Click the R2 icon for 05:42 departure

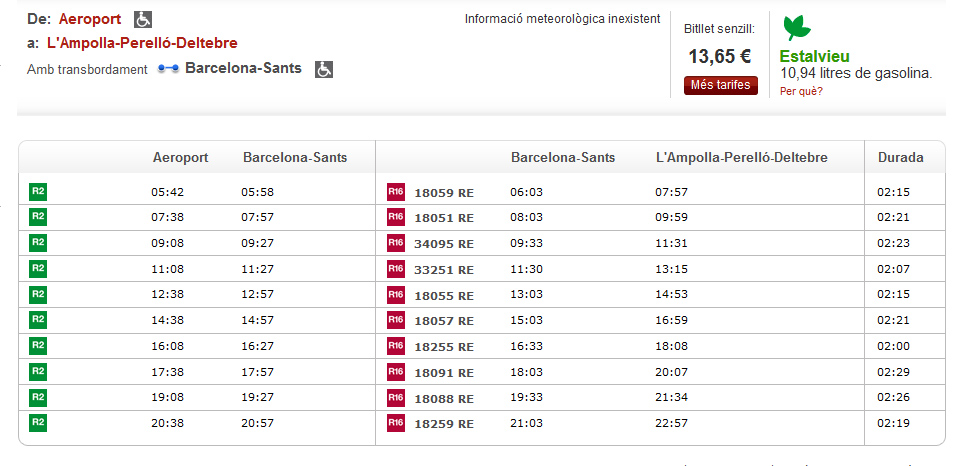[x=38, y=192]
